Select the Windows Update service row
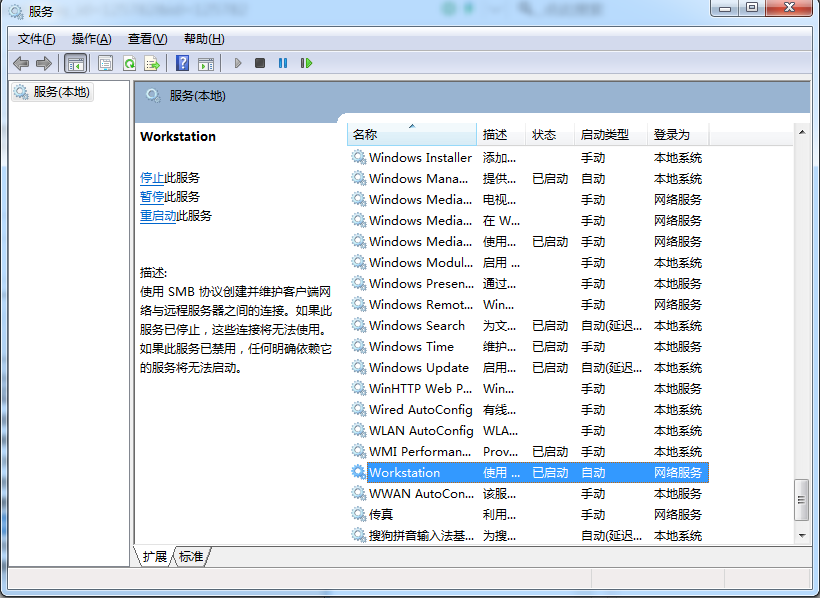 (418, 368)
